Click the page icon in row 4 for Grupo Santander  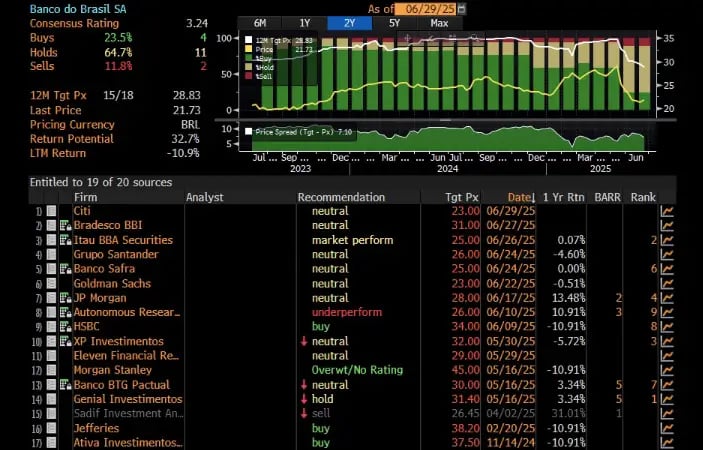(52, 255)
